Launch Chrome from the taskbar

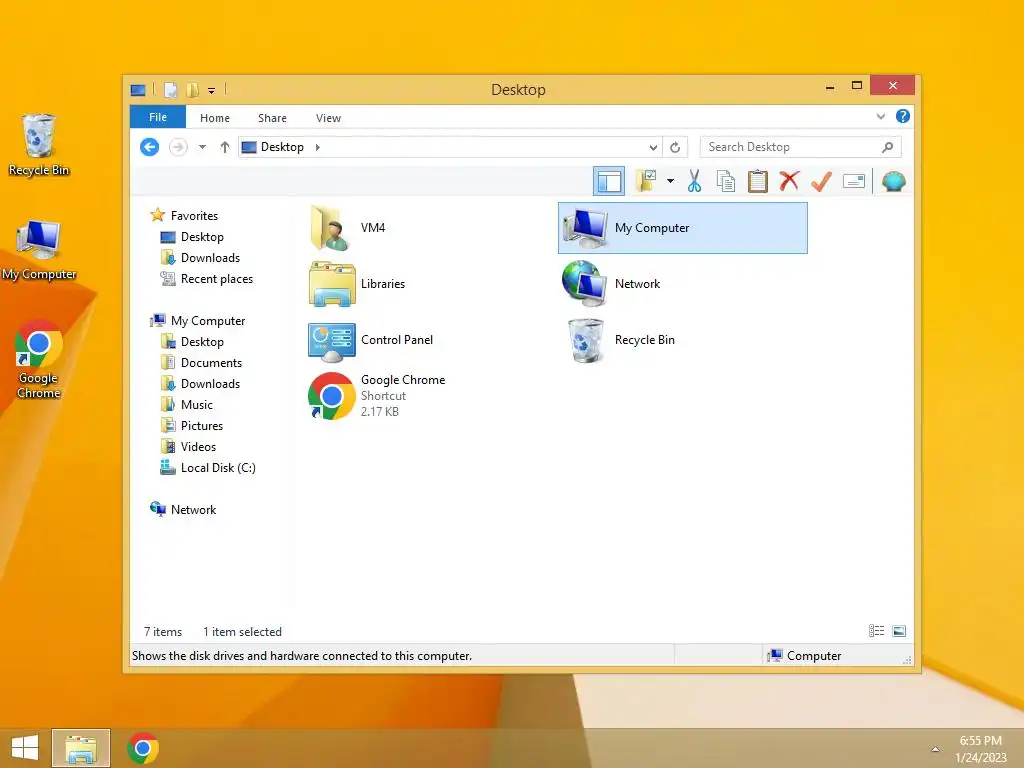143,748
